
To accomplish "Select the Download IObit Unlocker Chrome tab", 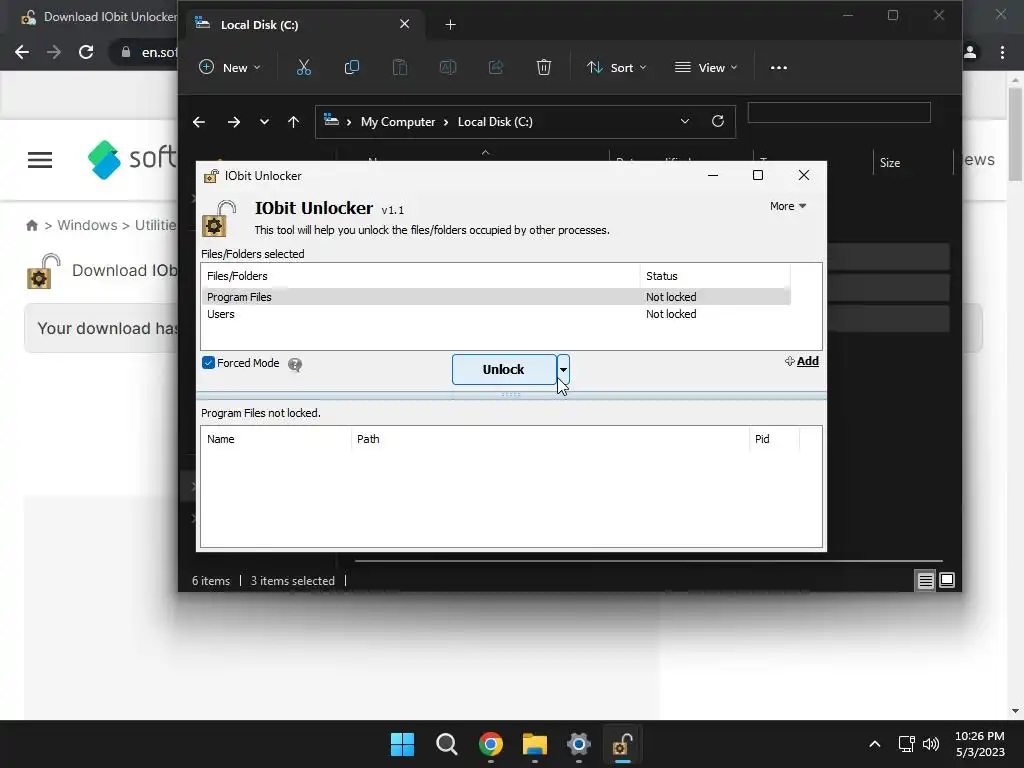I will click(x=98, y=17).
